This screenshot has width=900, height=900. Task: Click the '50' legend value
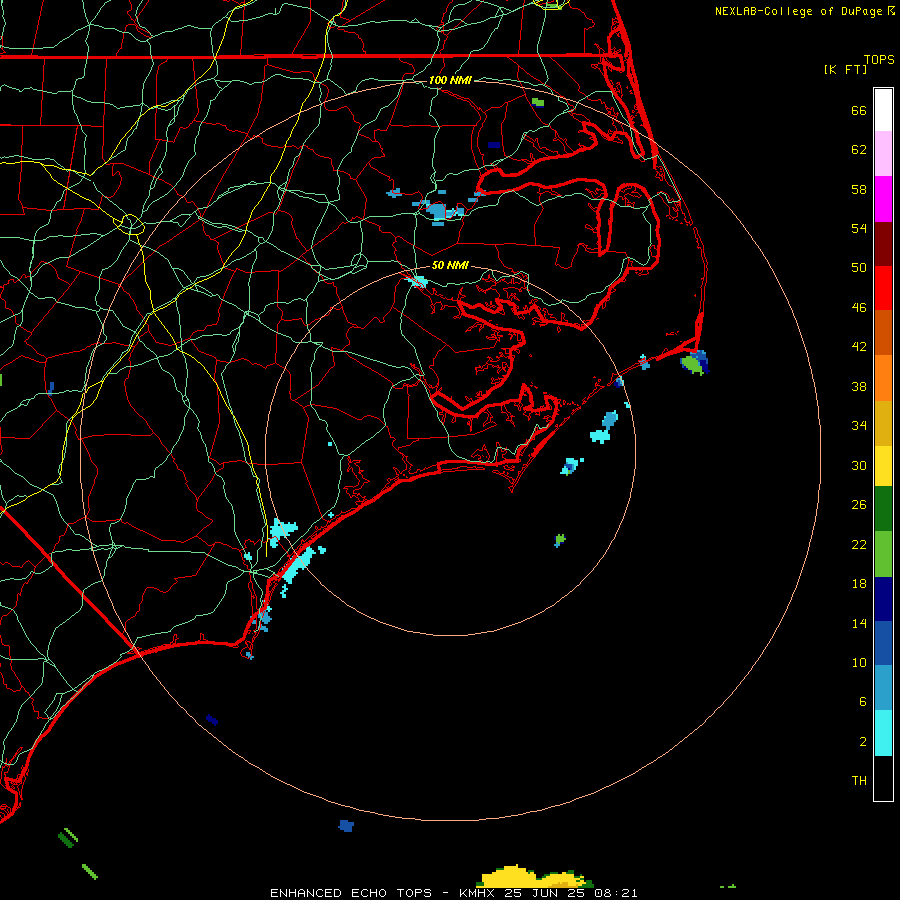pos(859,268)
